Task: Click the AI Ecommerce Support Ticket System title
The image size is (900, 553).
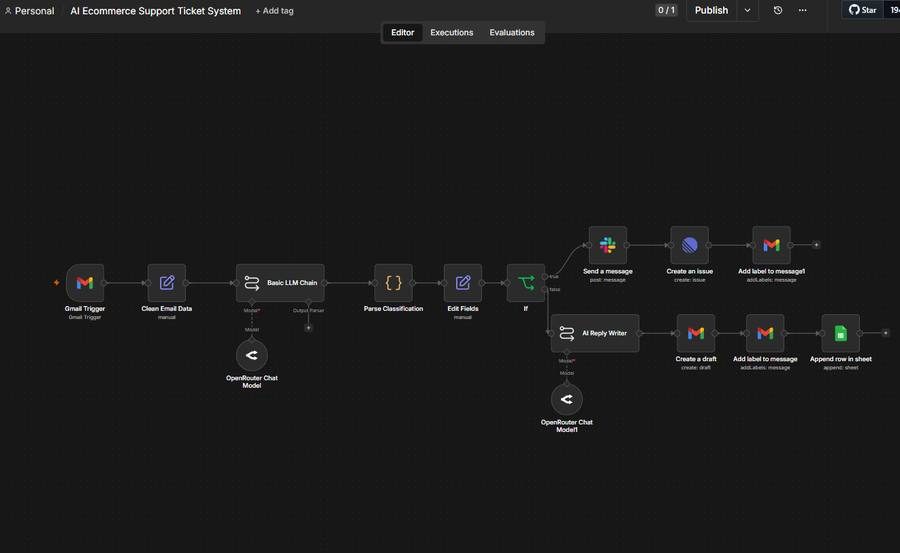Action: (156, 11)
